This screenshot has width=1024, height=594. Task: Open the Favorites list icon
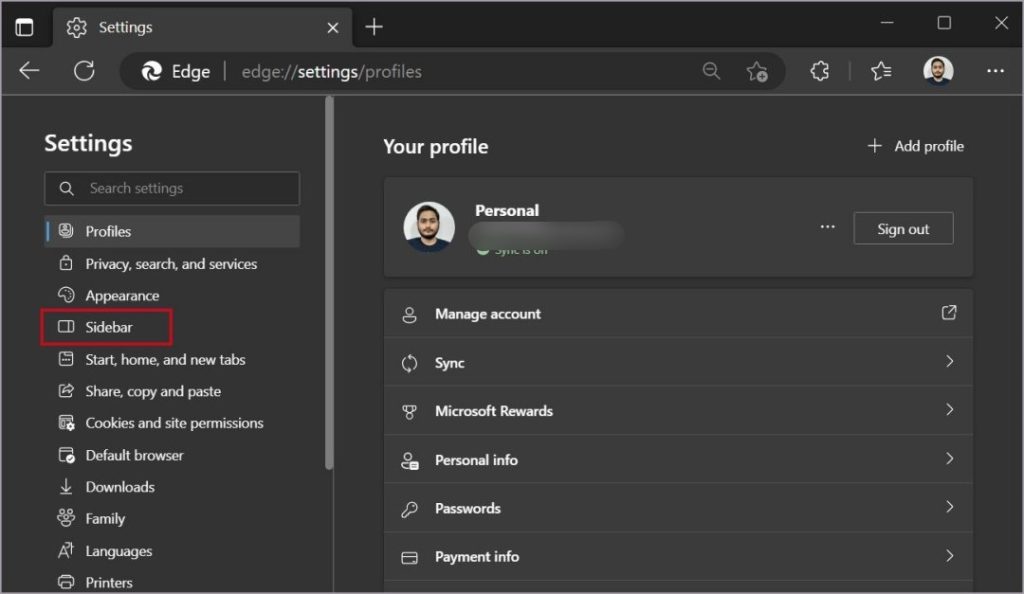tap(880, 70)
